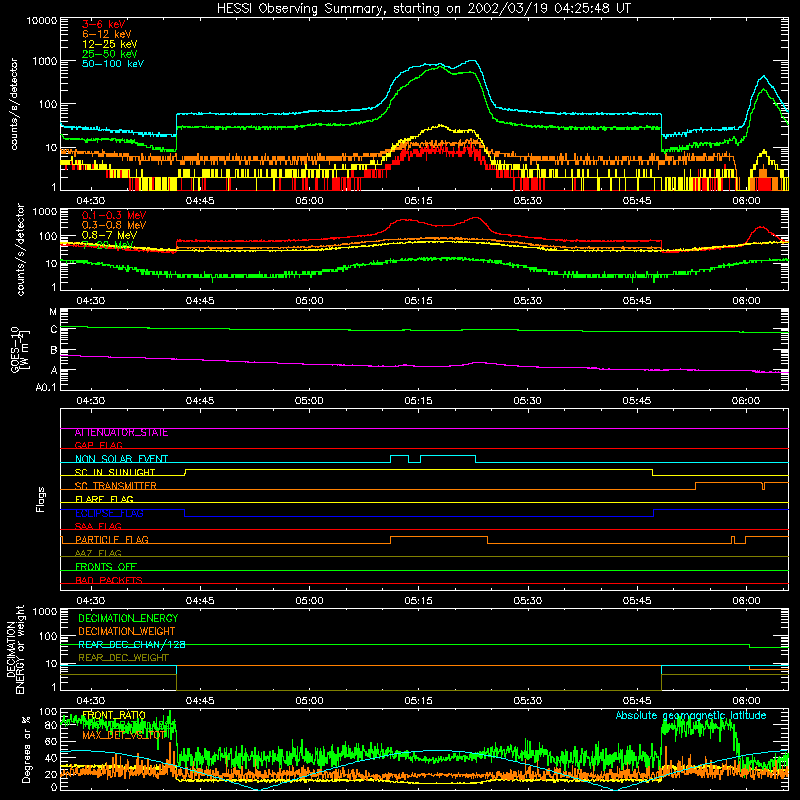This screenshot has width=800, height=800.
Task: Click 05:45 tick under the keV count-rate panel
Action: point(637,201)
